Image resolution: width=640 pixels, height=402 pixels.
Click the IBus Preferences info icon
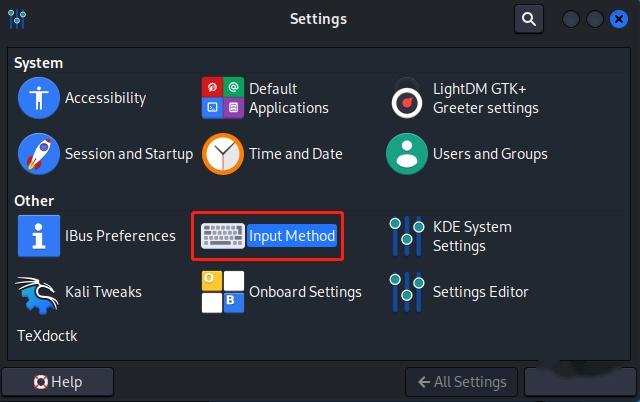pos(39,236)
